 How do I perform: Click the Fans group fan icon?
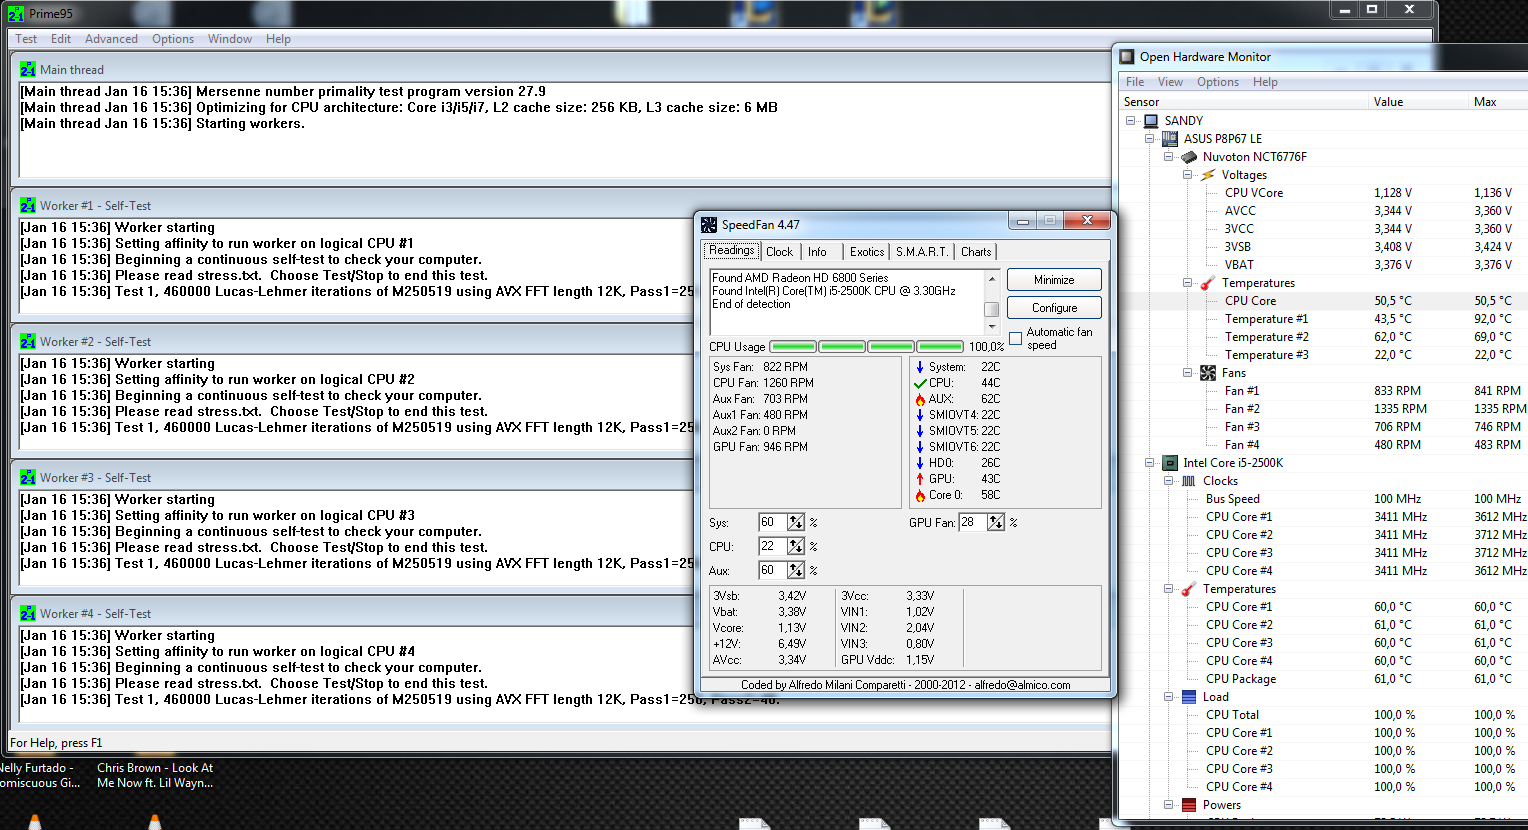[1208, 372]
